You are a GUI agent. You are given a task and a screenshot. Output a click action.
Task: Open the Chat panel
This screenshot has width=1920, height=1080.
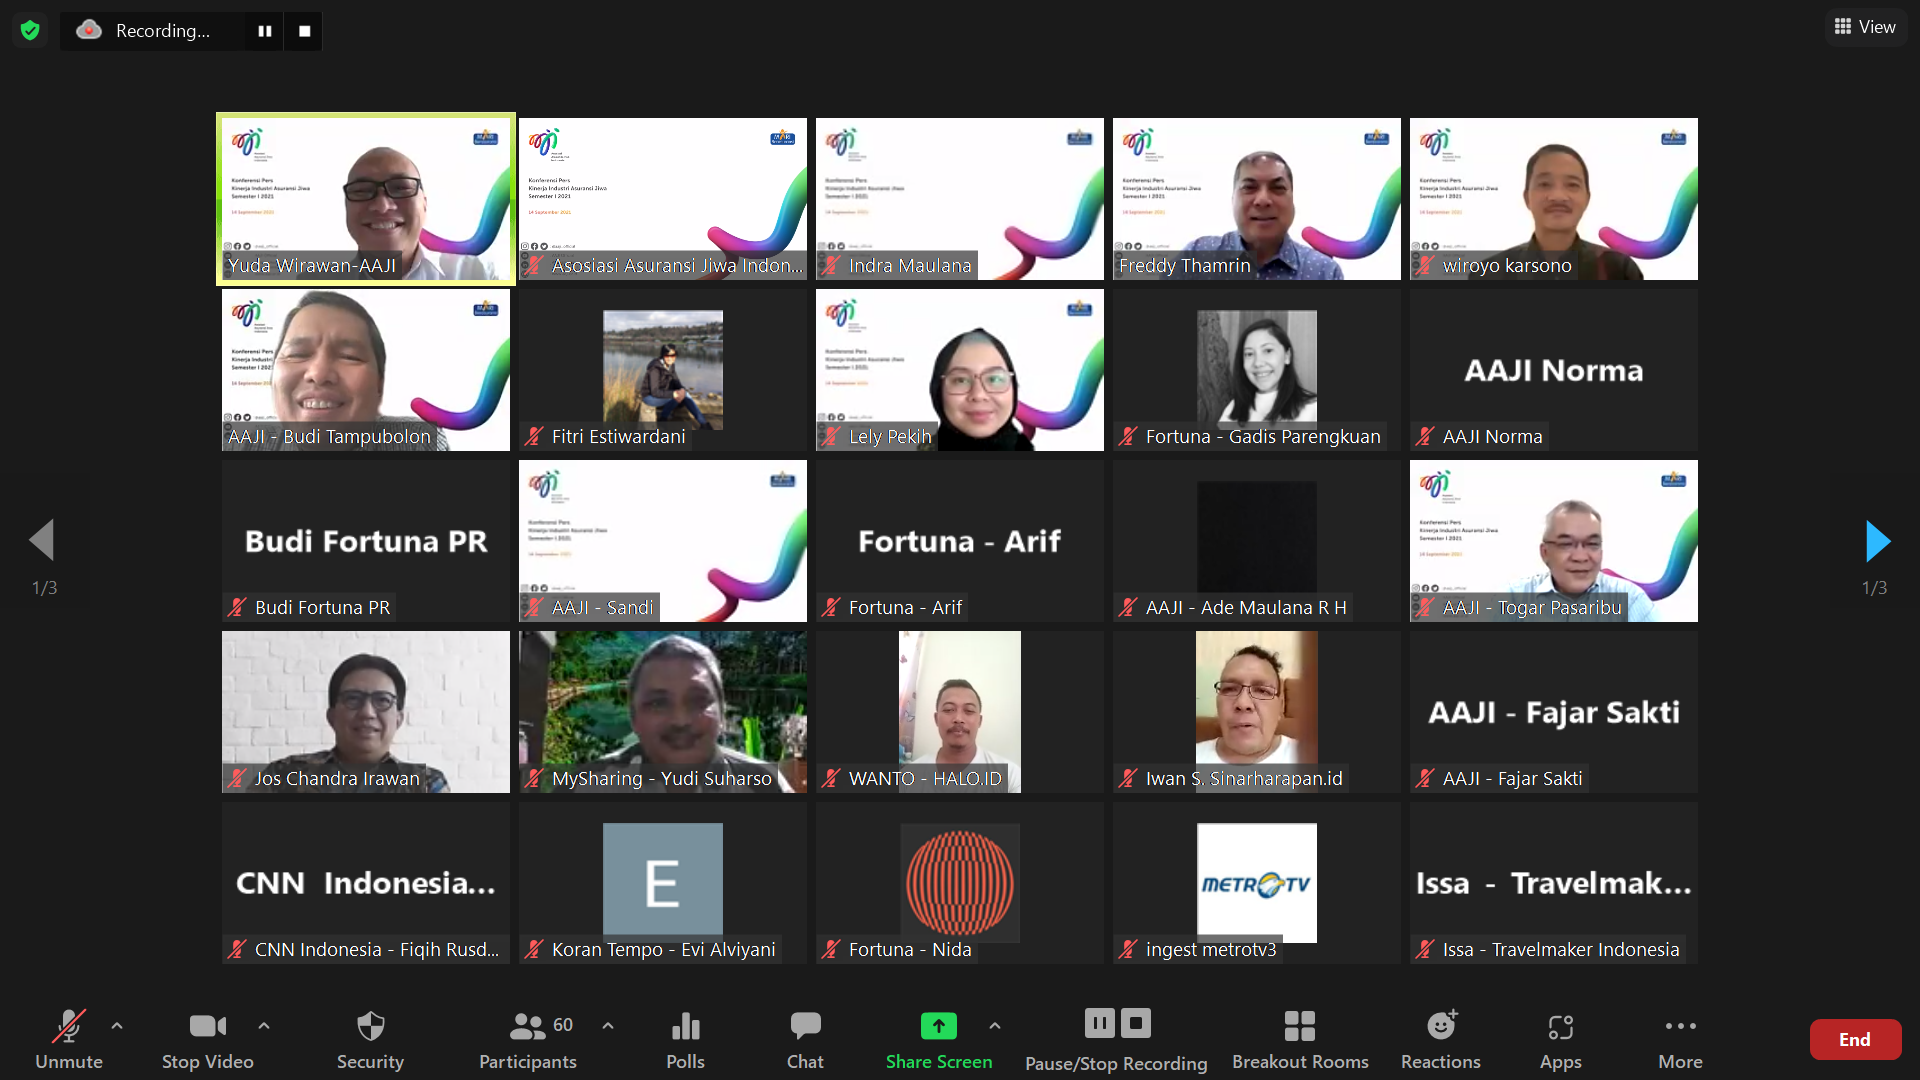[x=805, y=1040]
